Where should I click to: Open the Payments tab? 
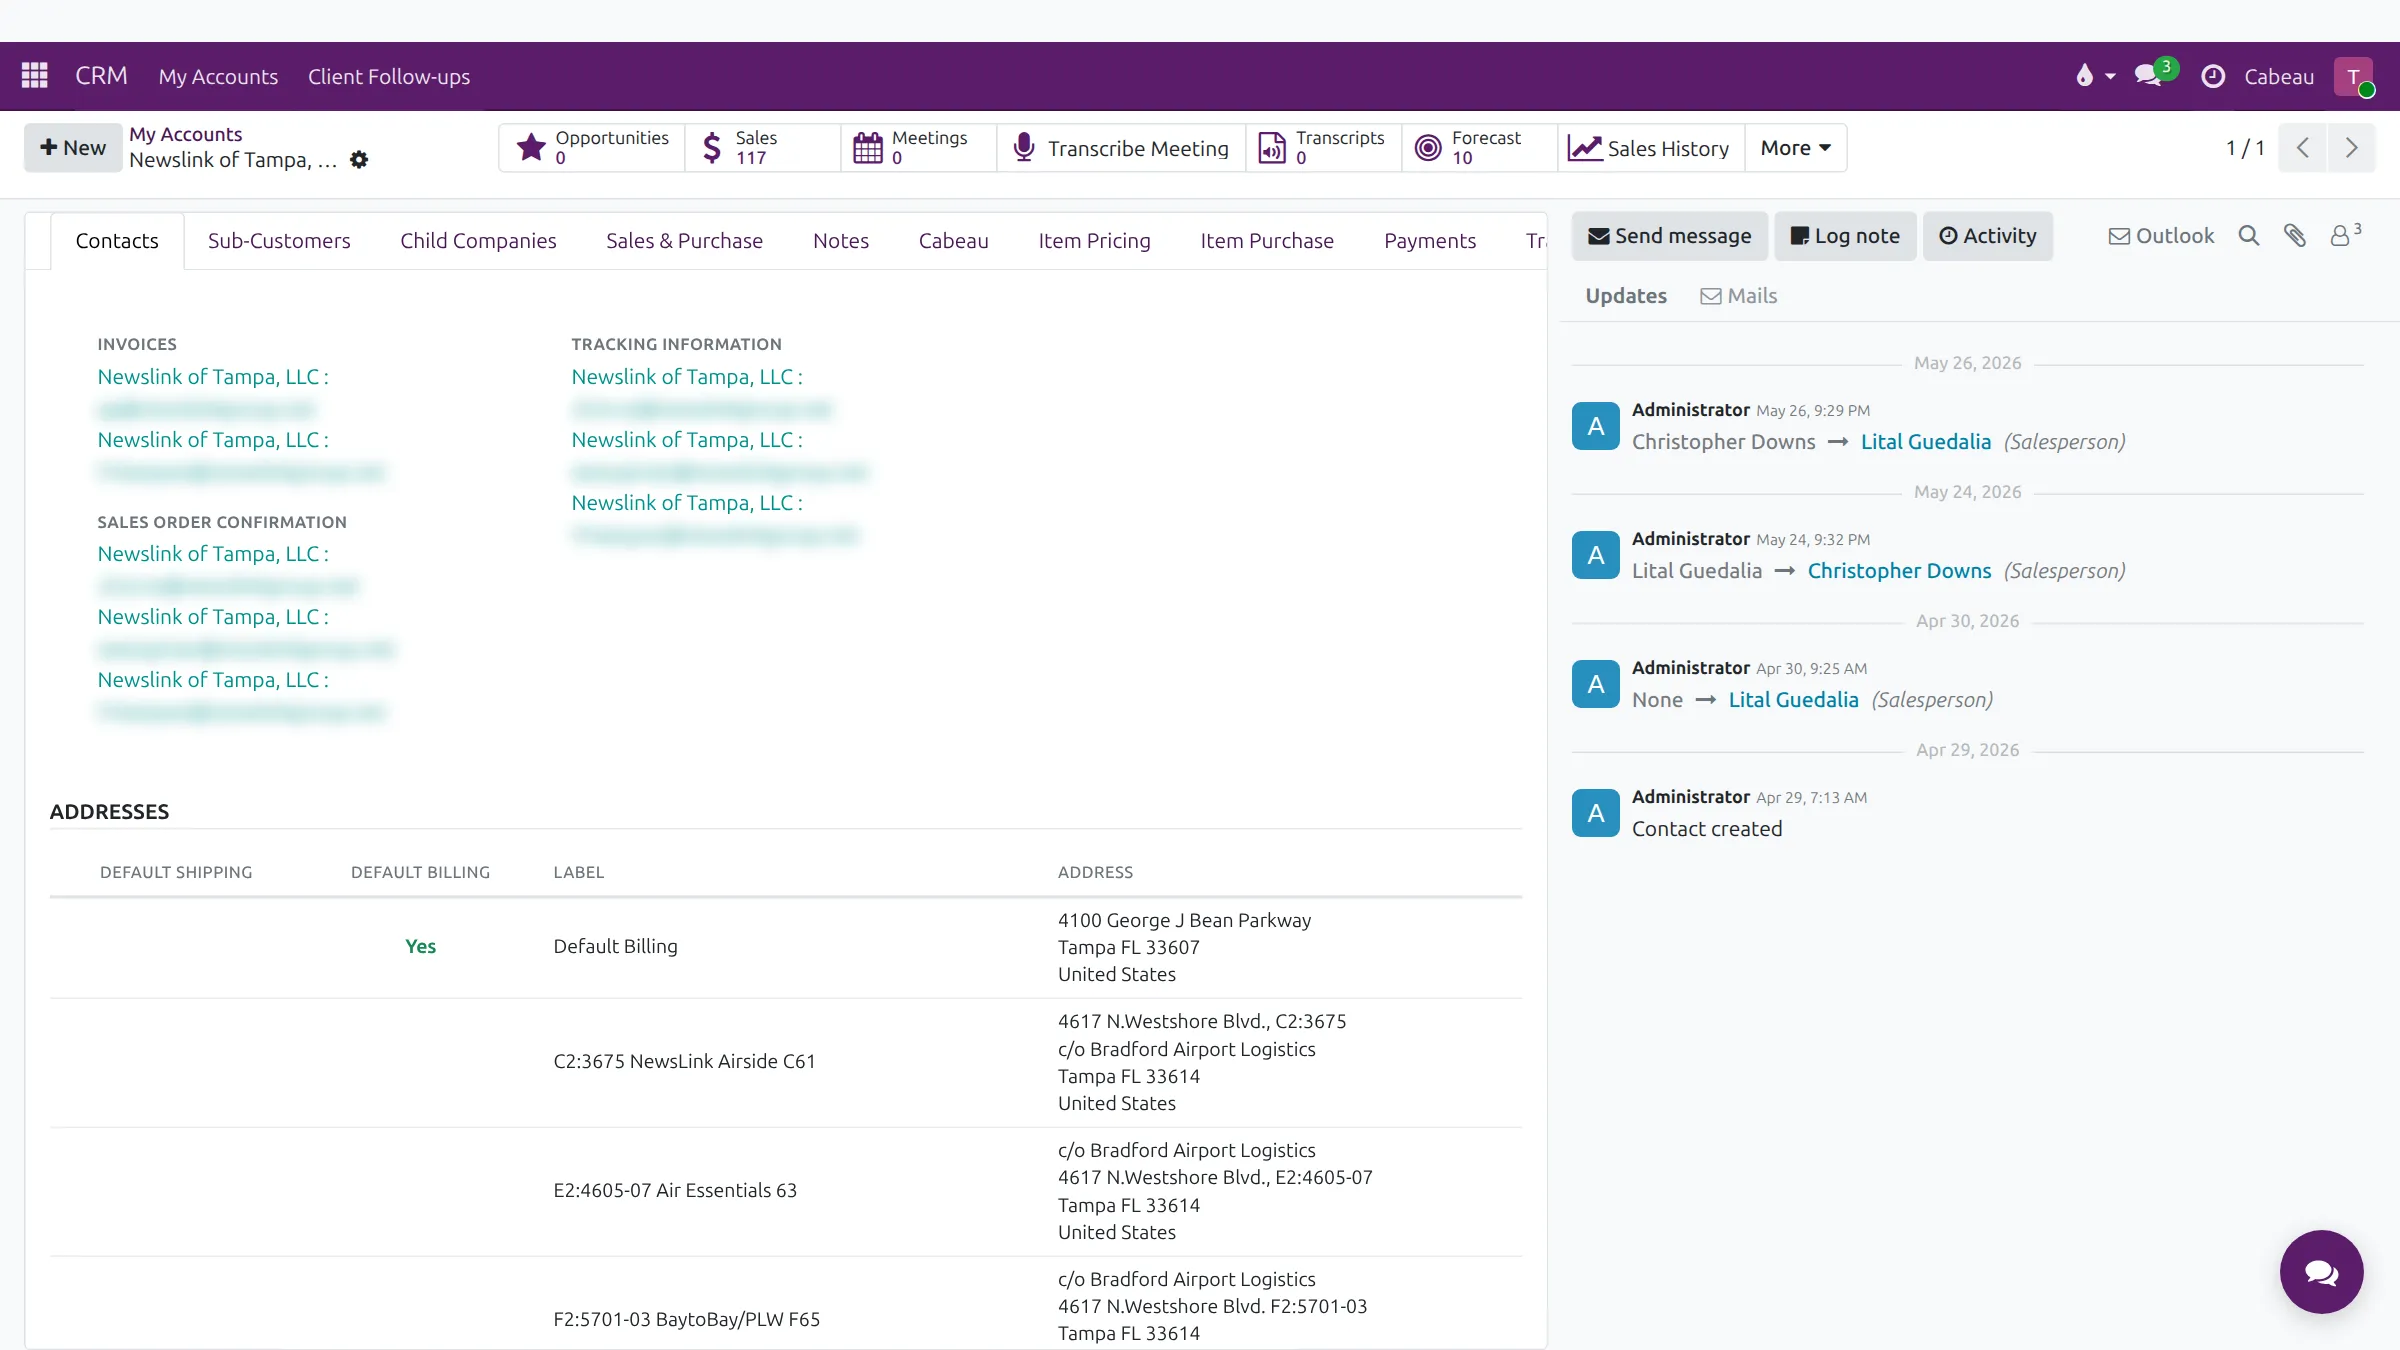click(x=1430, y=241)
